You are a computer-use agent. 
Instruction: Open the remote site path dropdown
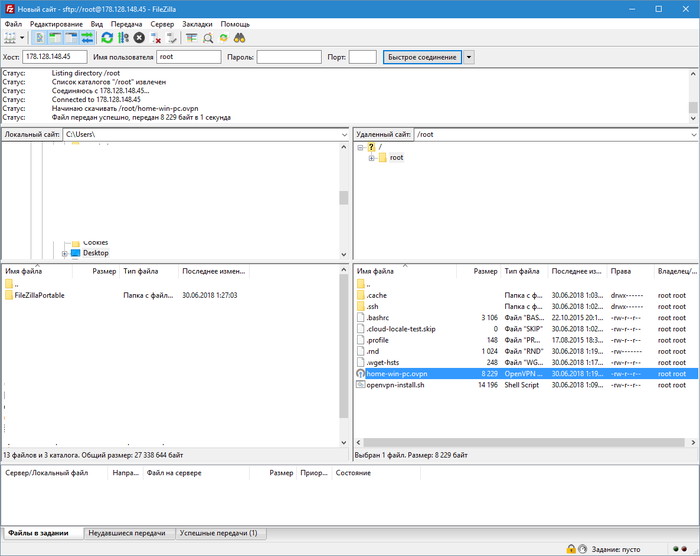[x=693, y=134]
